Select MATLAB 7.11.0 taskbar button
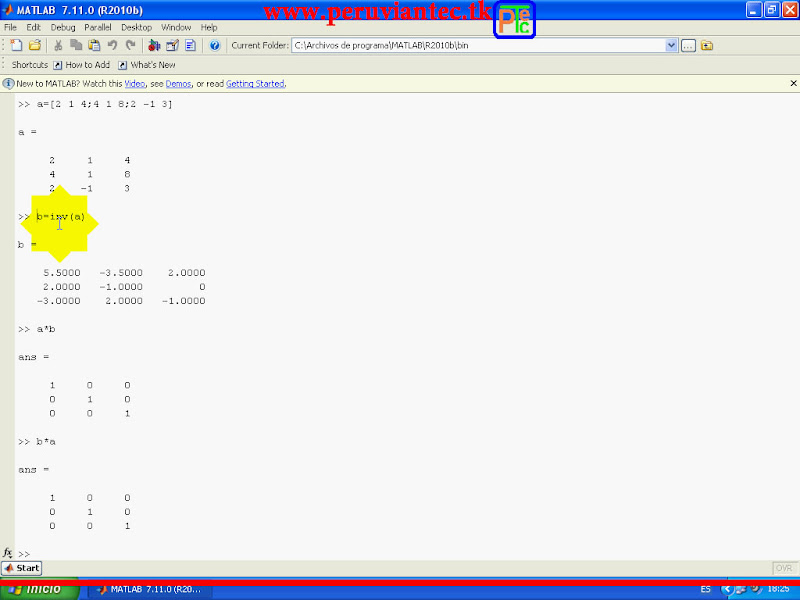The image size is (800, 600). click(x=151, y=590)
